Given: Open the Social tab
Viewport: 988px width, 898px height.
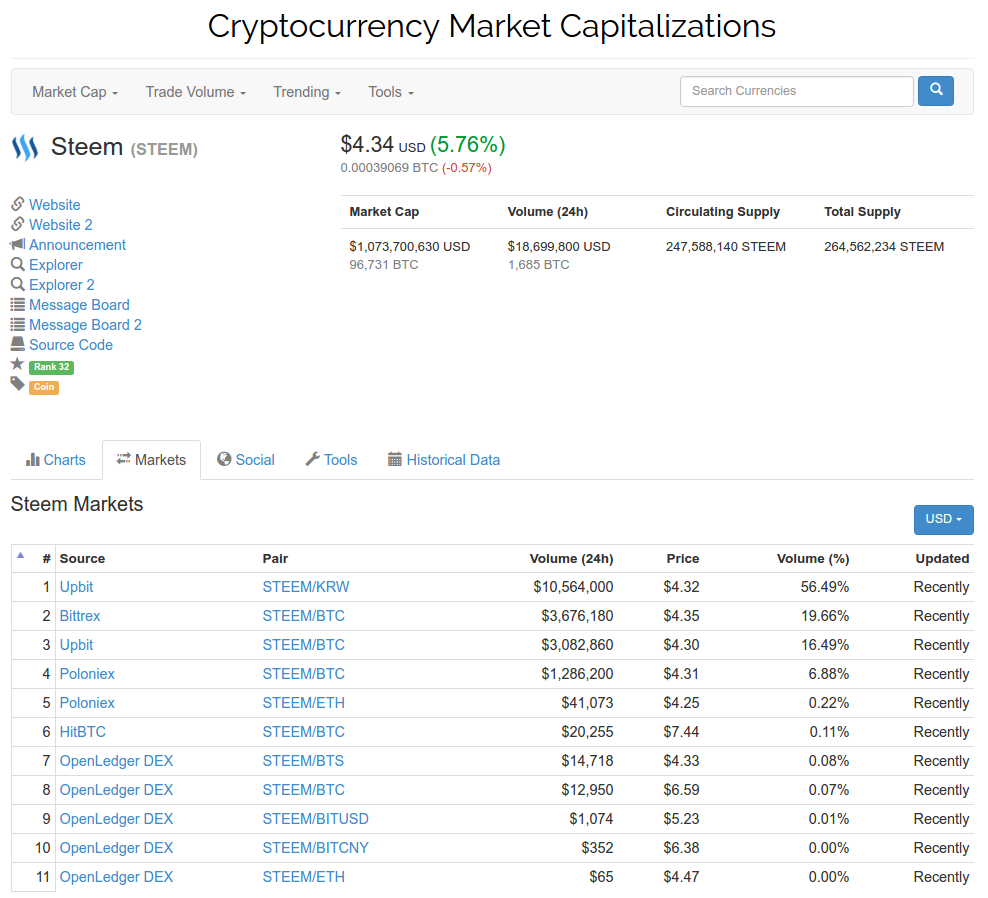Looking at the screenshot, I should click(x=246, y=460).
